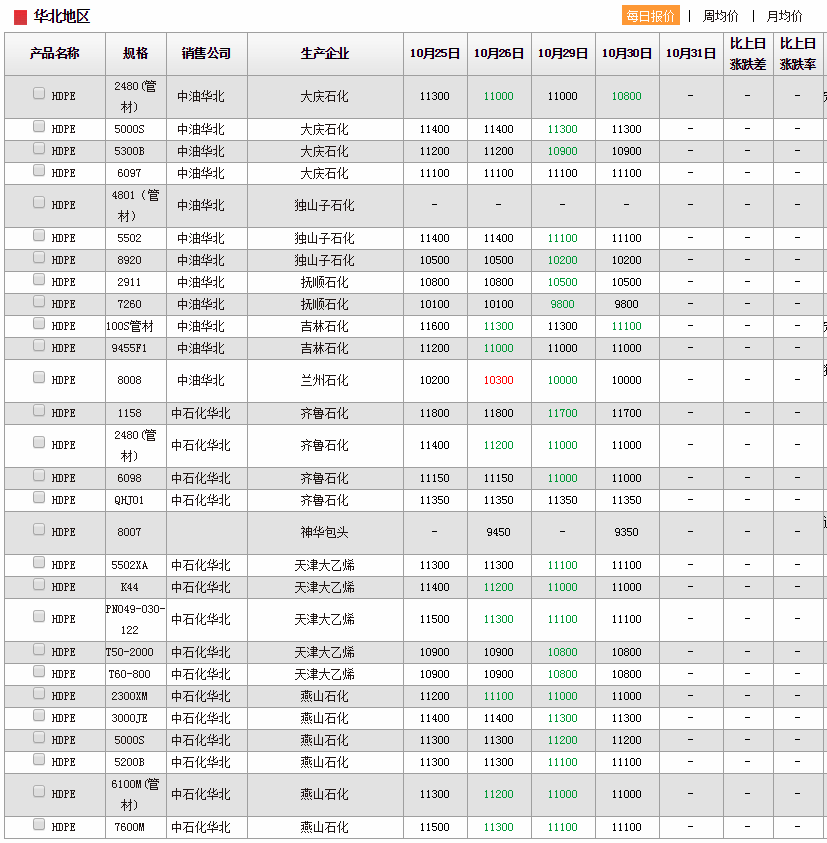Click the 销售公司 column header

tap(206, 53)
